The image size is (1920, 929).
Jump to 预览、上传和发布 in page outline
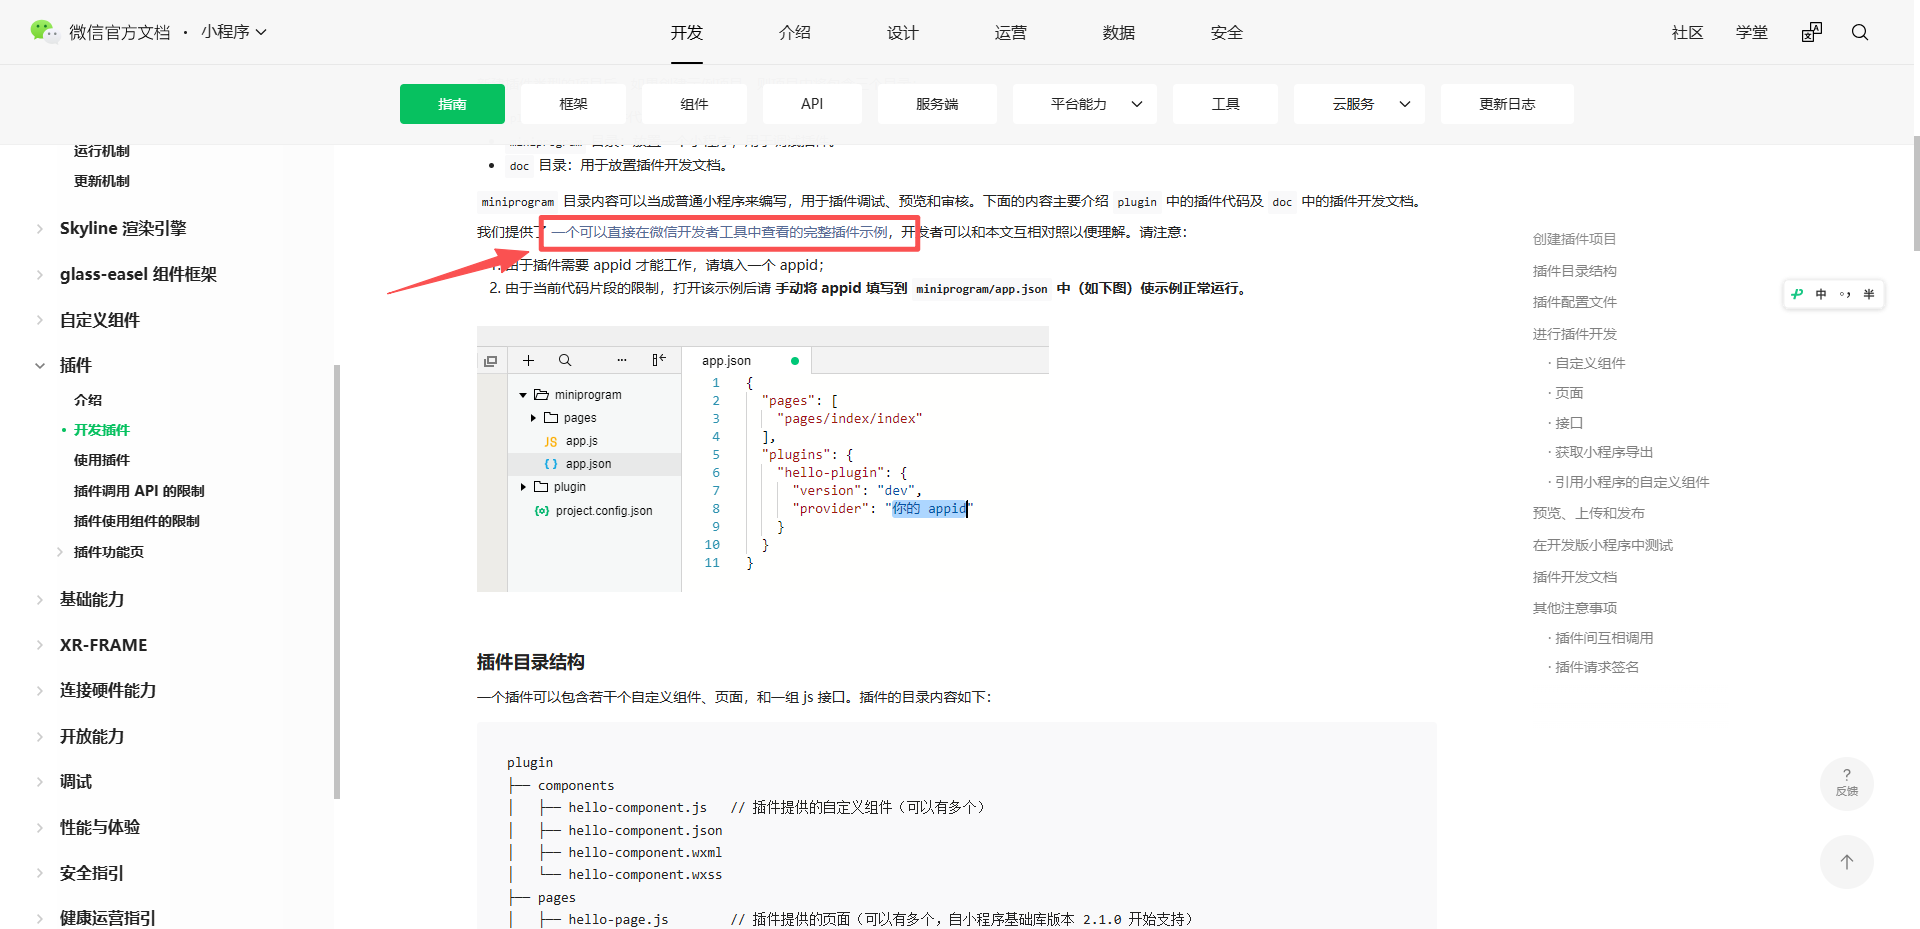click(1589, 513)
